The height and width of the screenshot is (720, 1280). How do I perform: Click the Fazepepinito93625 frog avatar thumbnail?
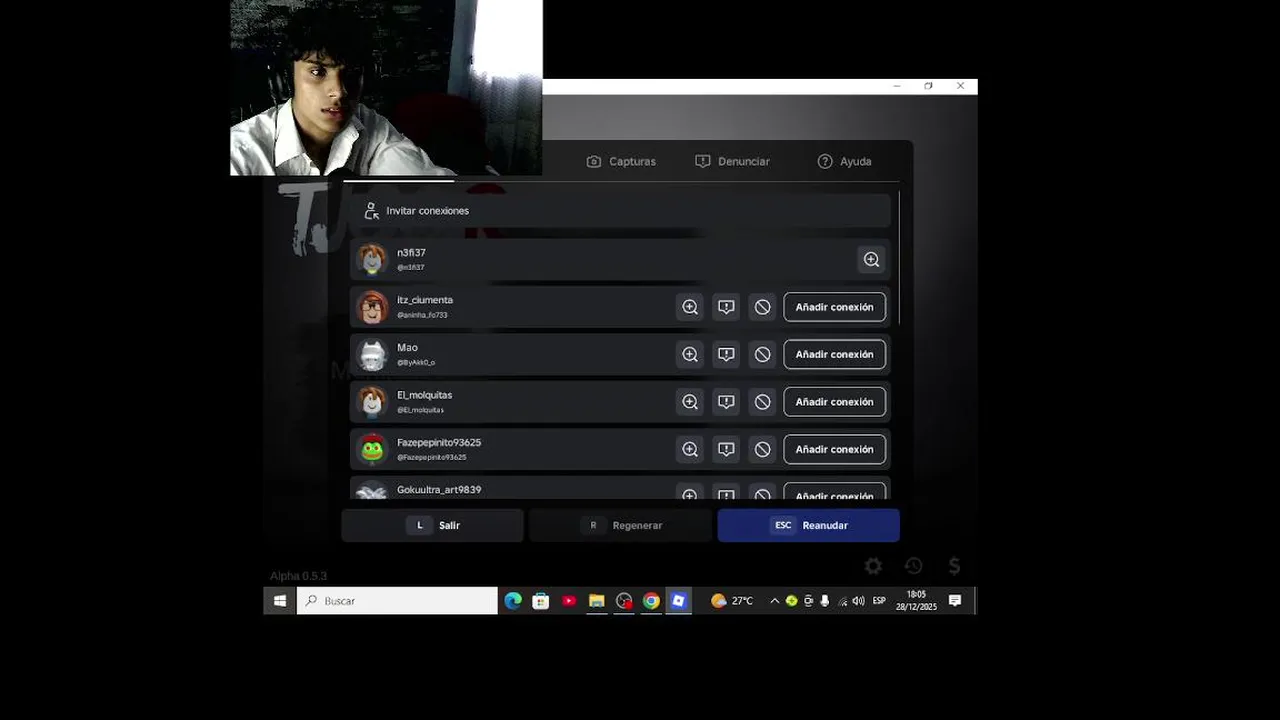tap(372, 449)
